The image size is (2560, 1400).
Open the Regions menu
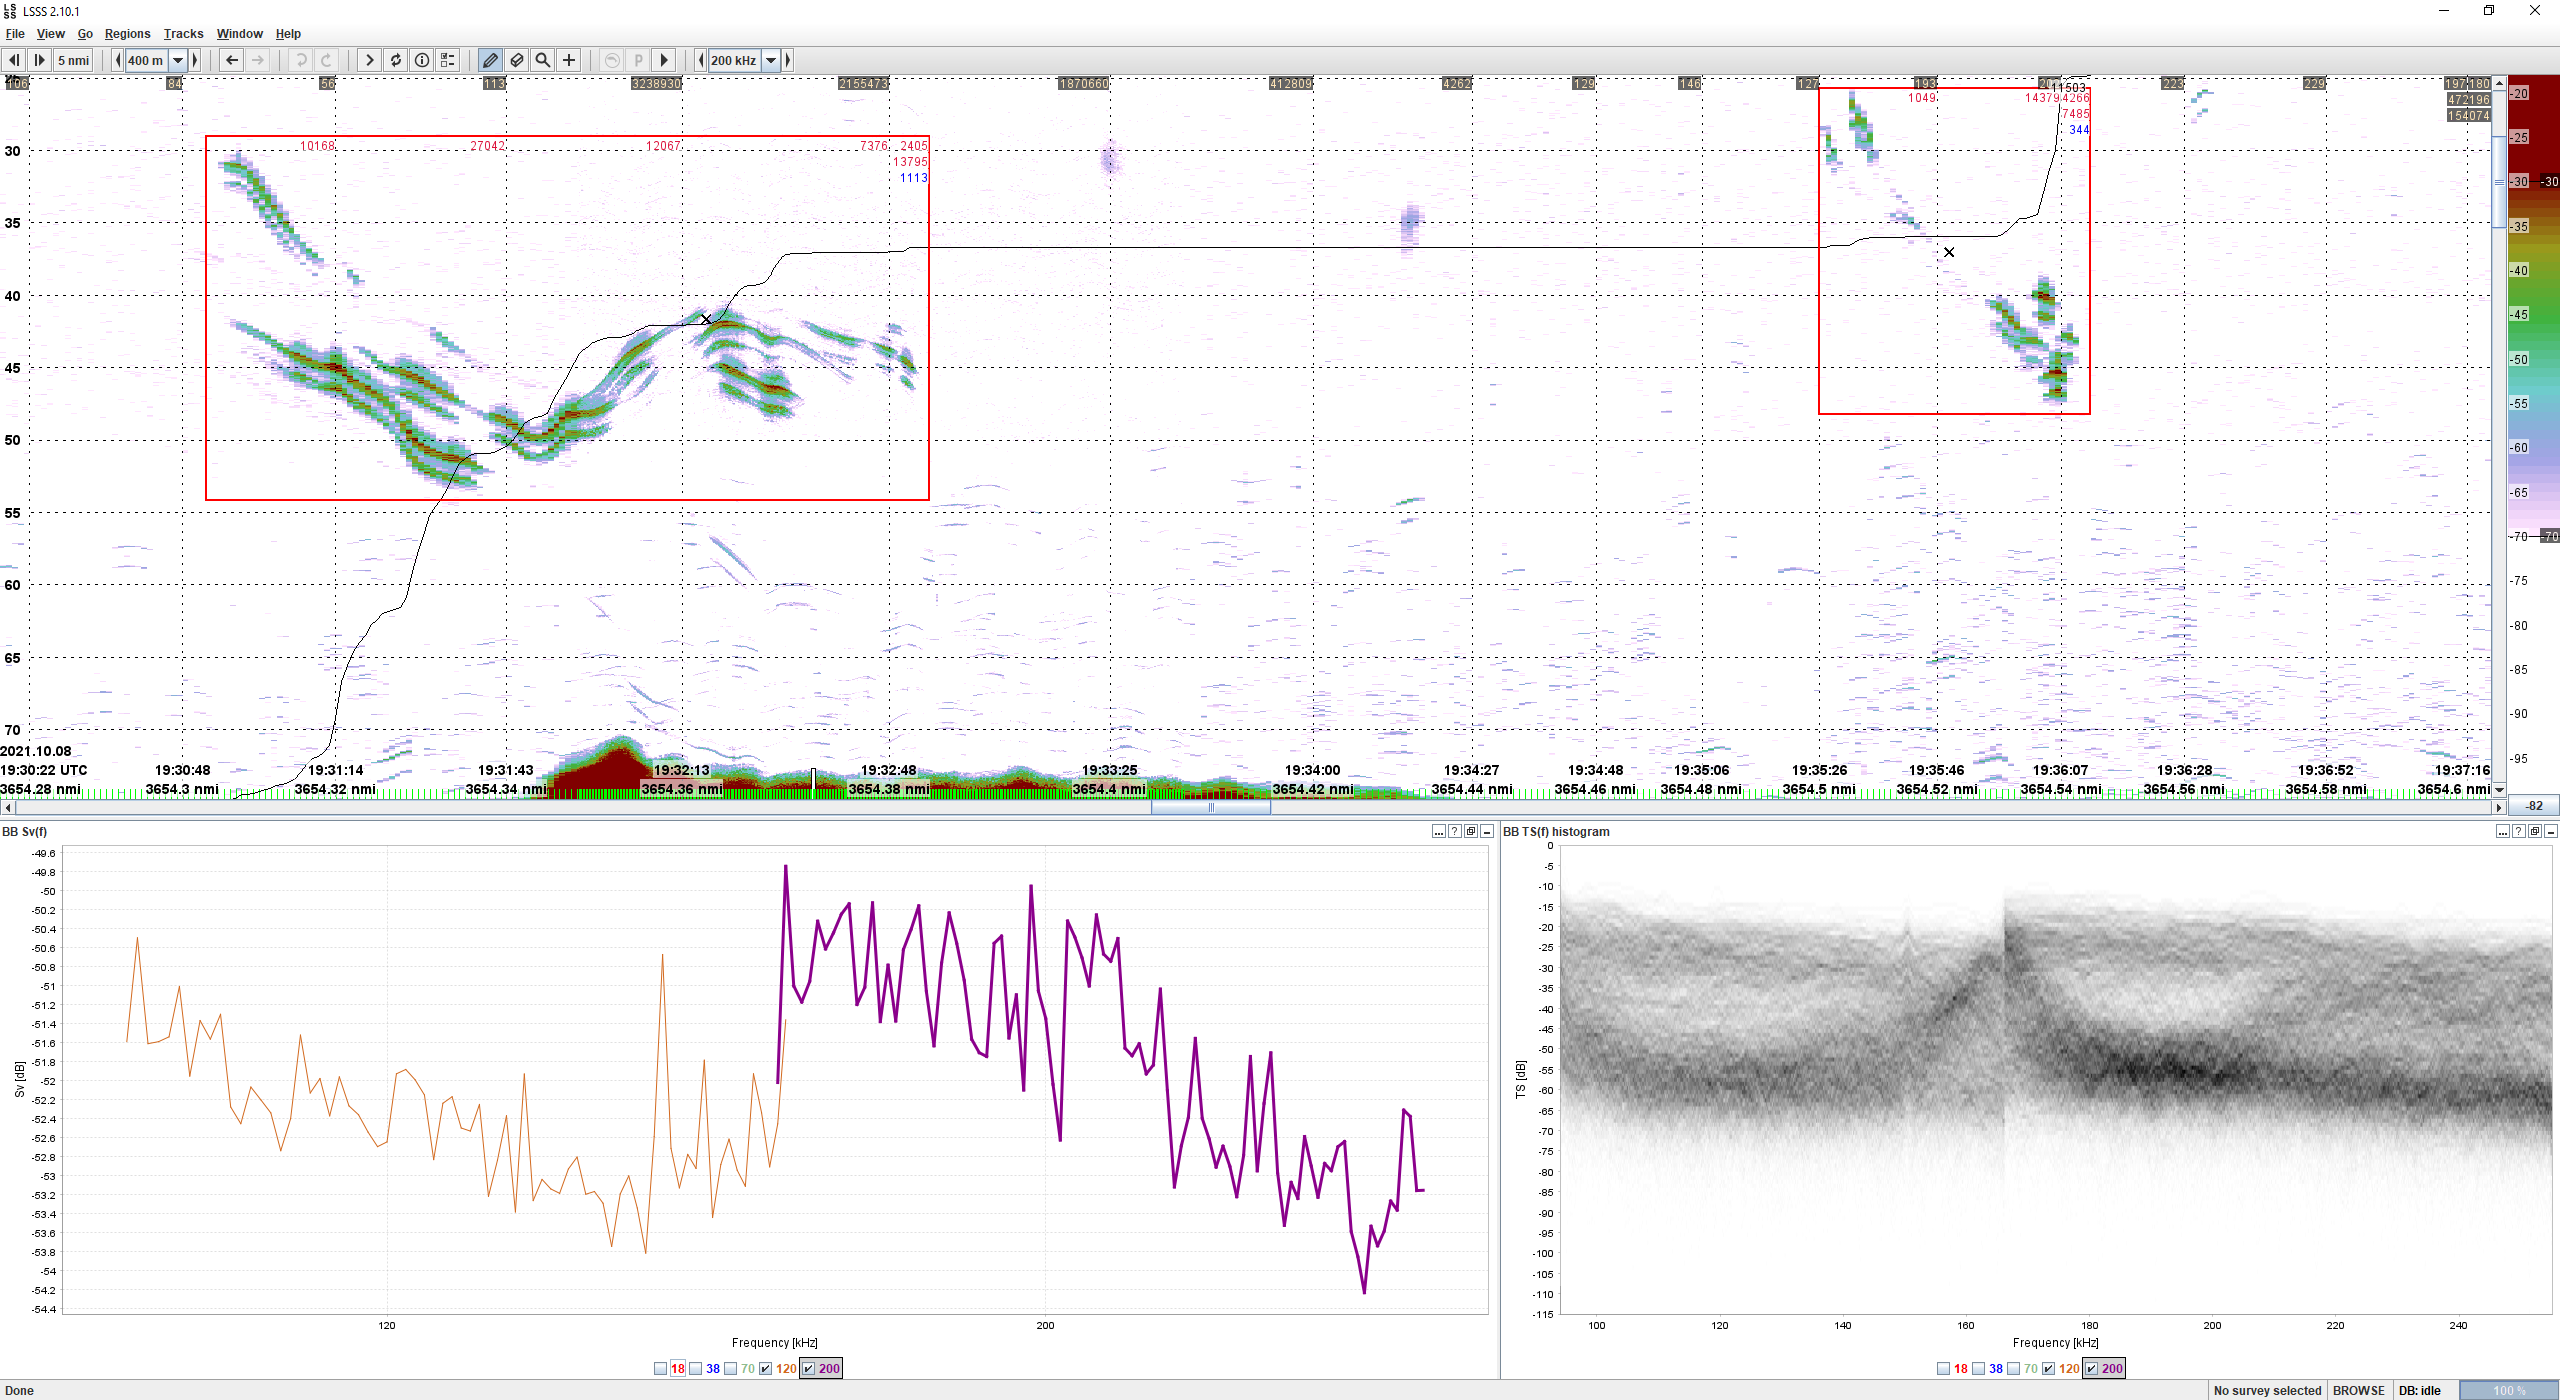pyautogui.click(x=127, y=33)
